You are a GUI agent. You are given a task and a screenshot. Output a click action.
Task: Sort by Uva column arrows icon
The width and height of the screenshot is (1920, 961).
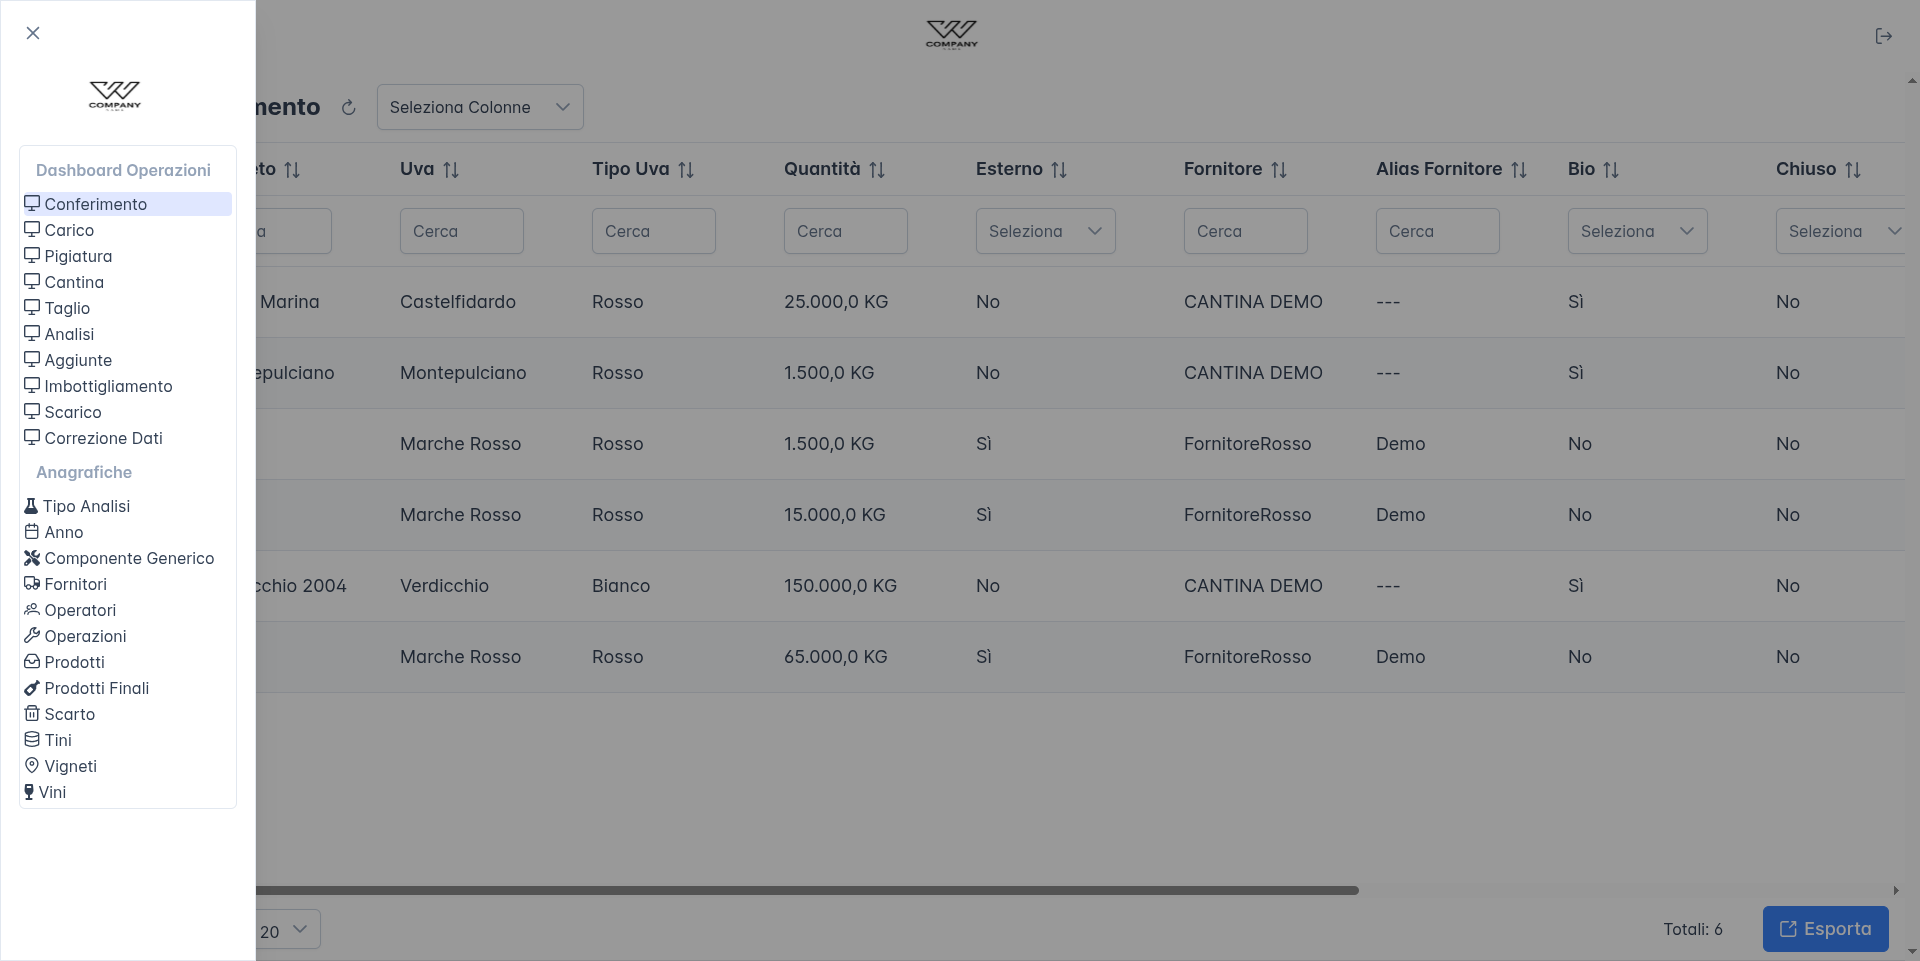coord(451,170)
